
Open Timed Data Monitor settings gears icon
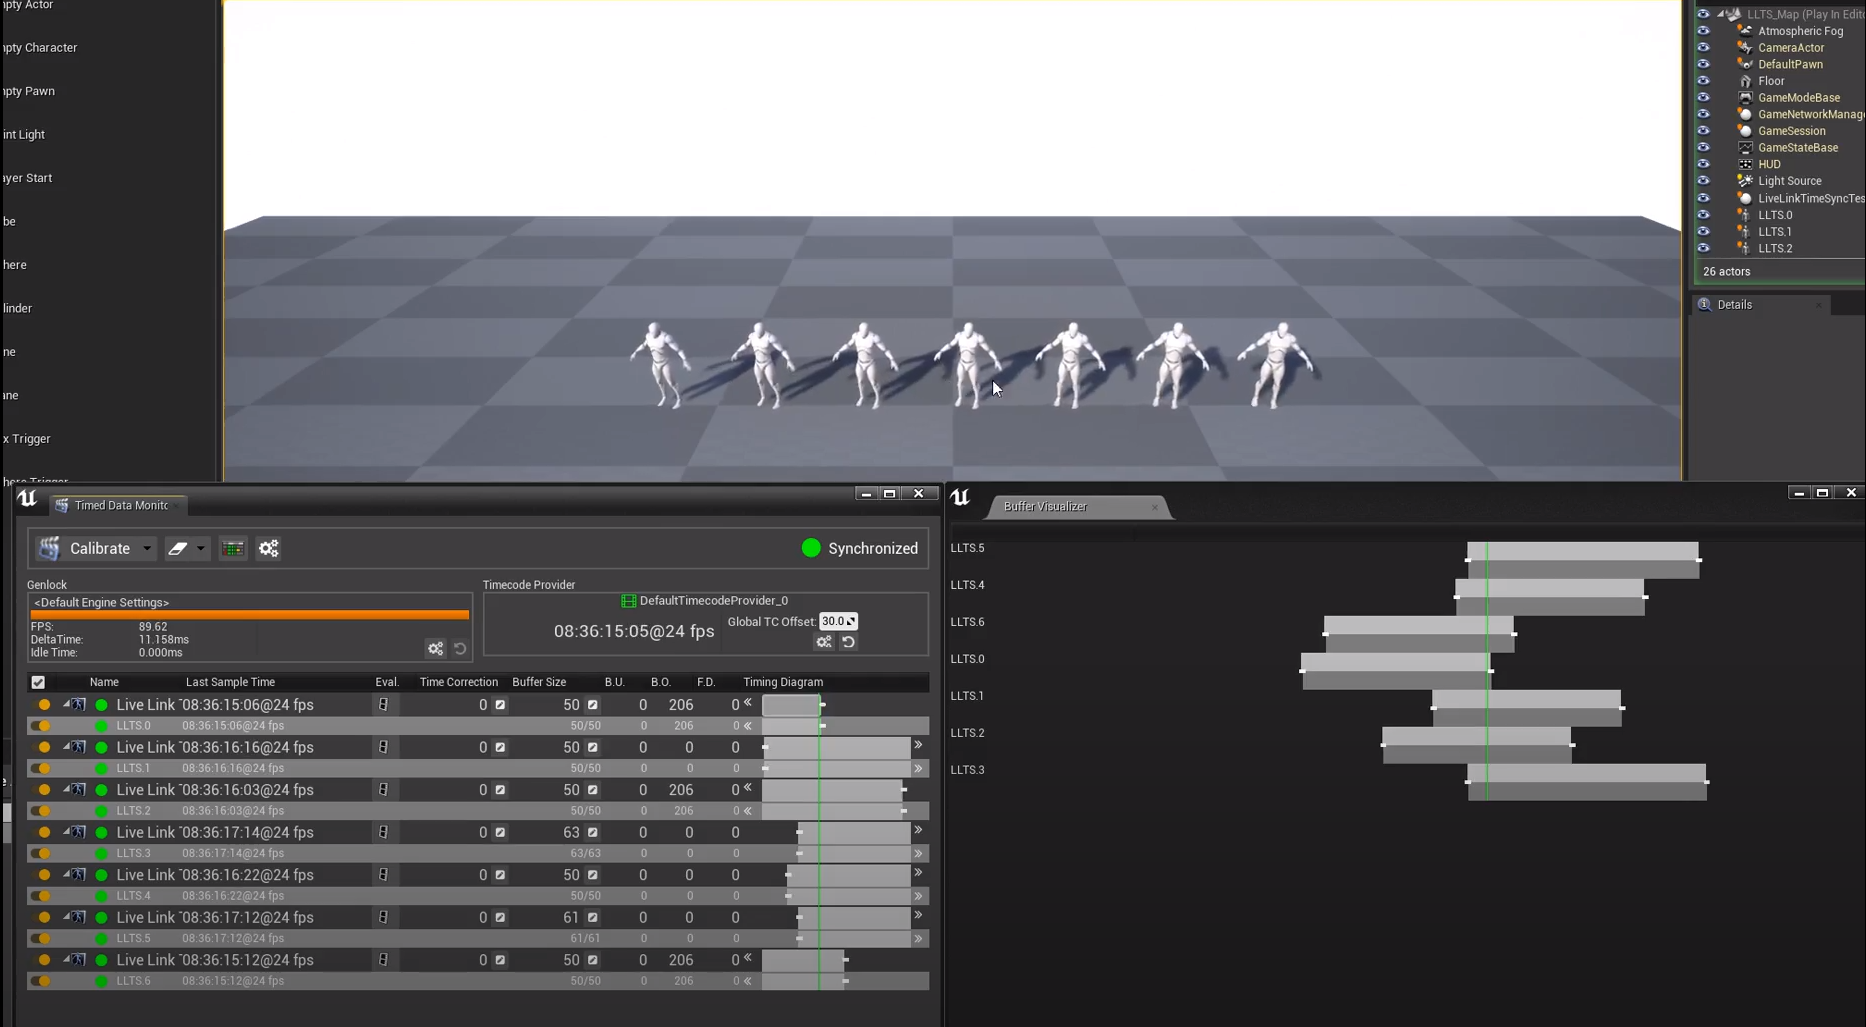[268, 548]
